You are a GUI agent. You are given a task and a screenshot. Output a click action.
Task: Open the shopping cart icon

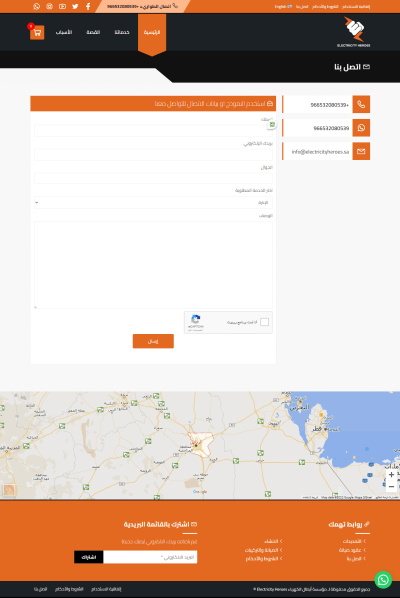coord(37,32)
